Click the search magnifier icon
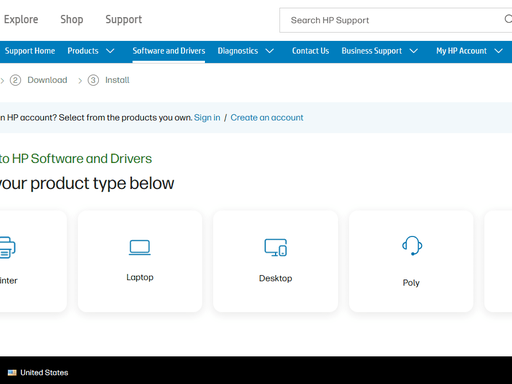Screen dimensions: 512x384 coord(508,19)
